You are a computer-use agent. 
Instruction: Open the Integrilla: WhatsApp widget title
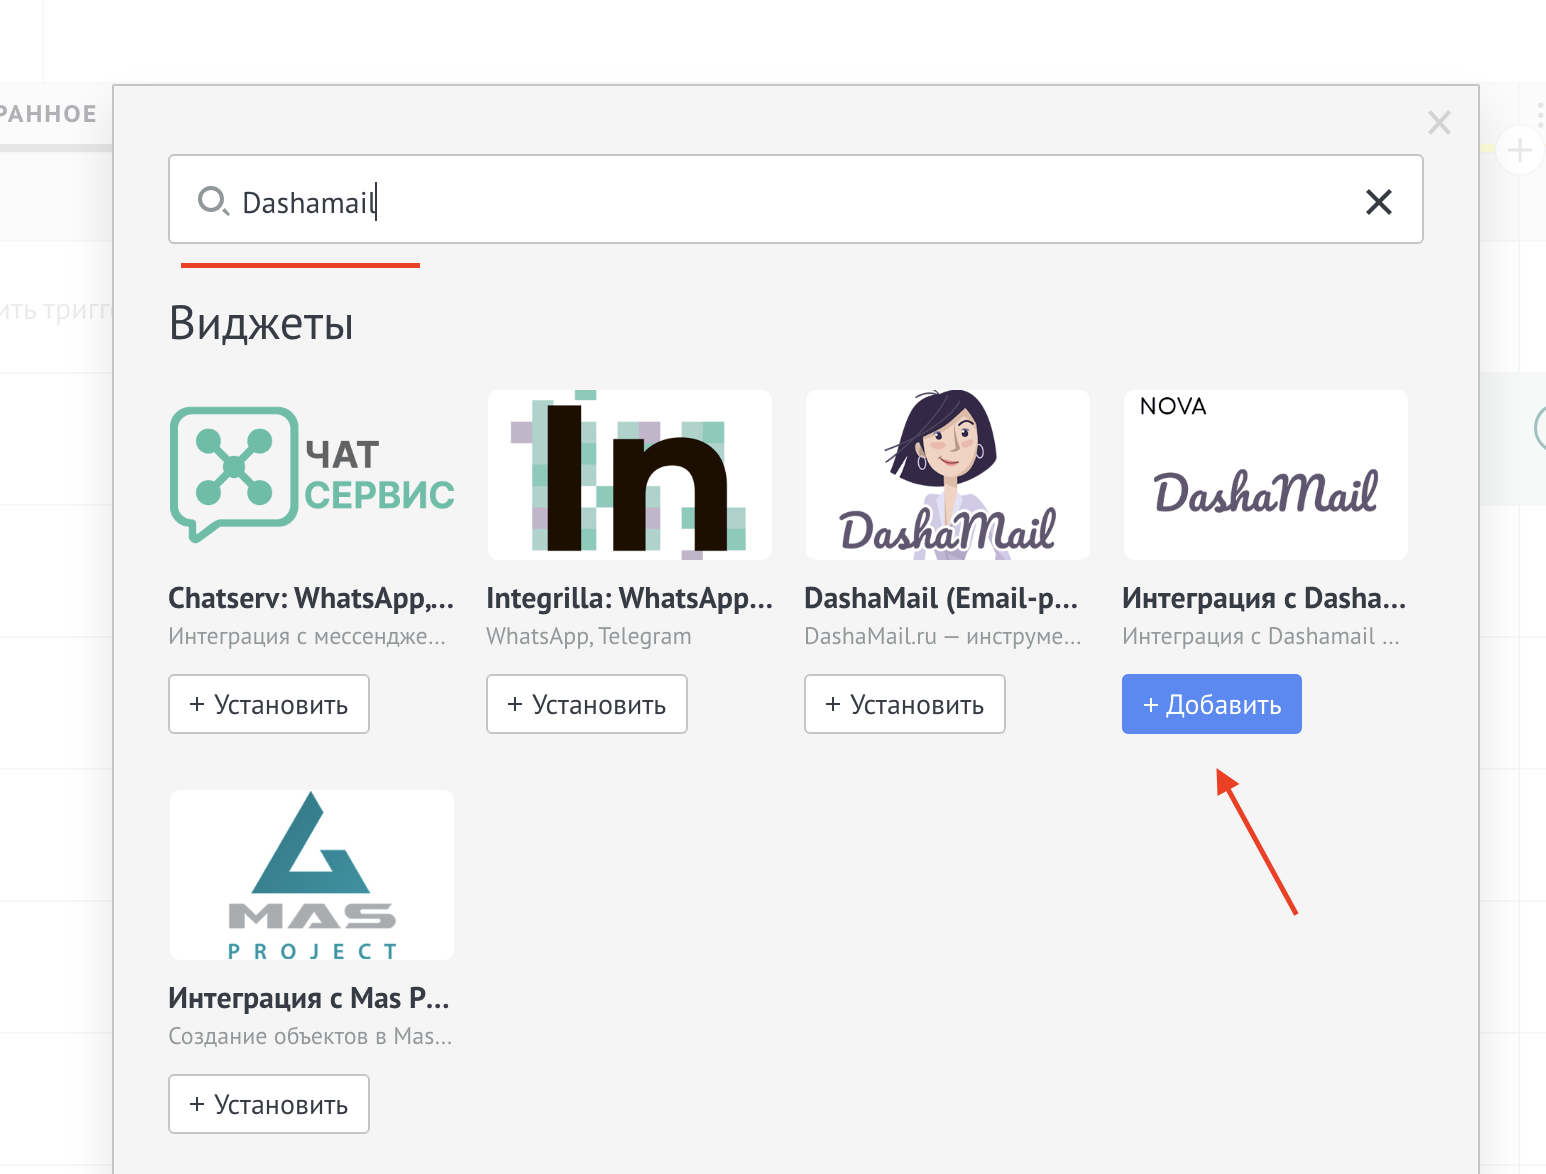tap(629, 598)
